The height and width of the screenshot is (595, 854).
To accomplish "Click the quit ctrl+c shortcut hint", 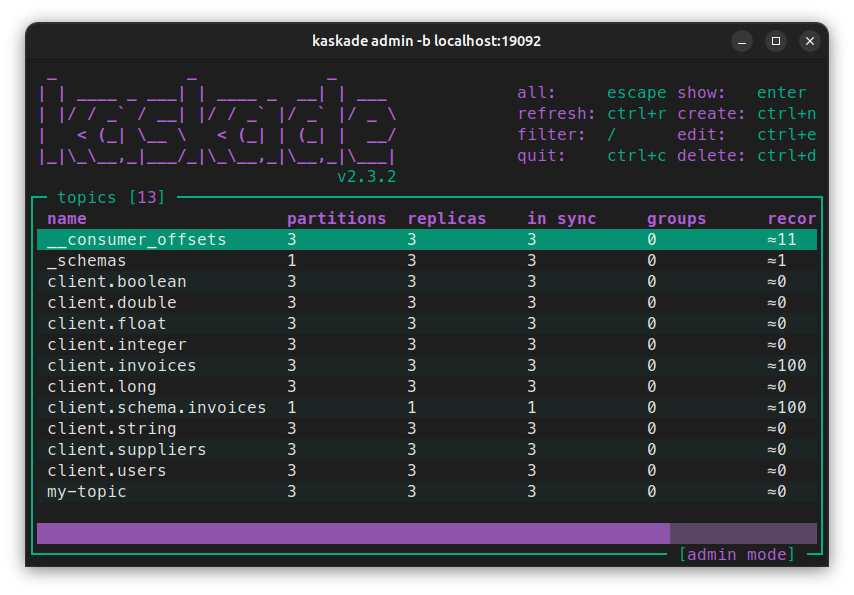I will 591,156.
